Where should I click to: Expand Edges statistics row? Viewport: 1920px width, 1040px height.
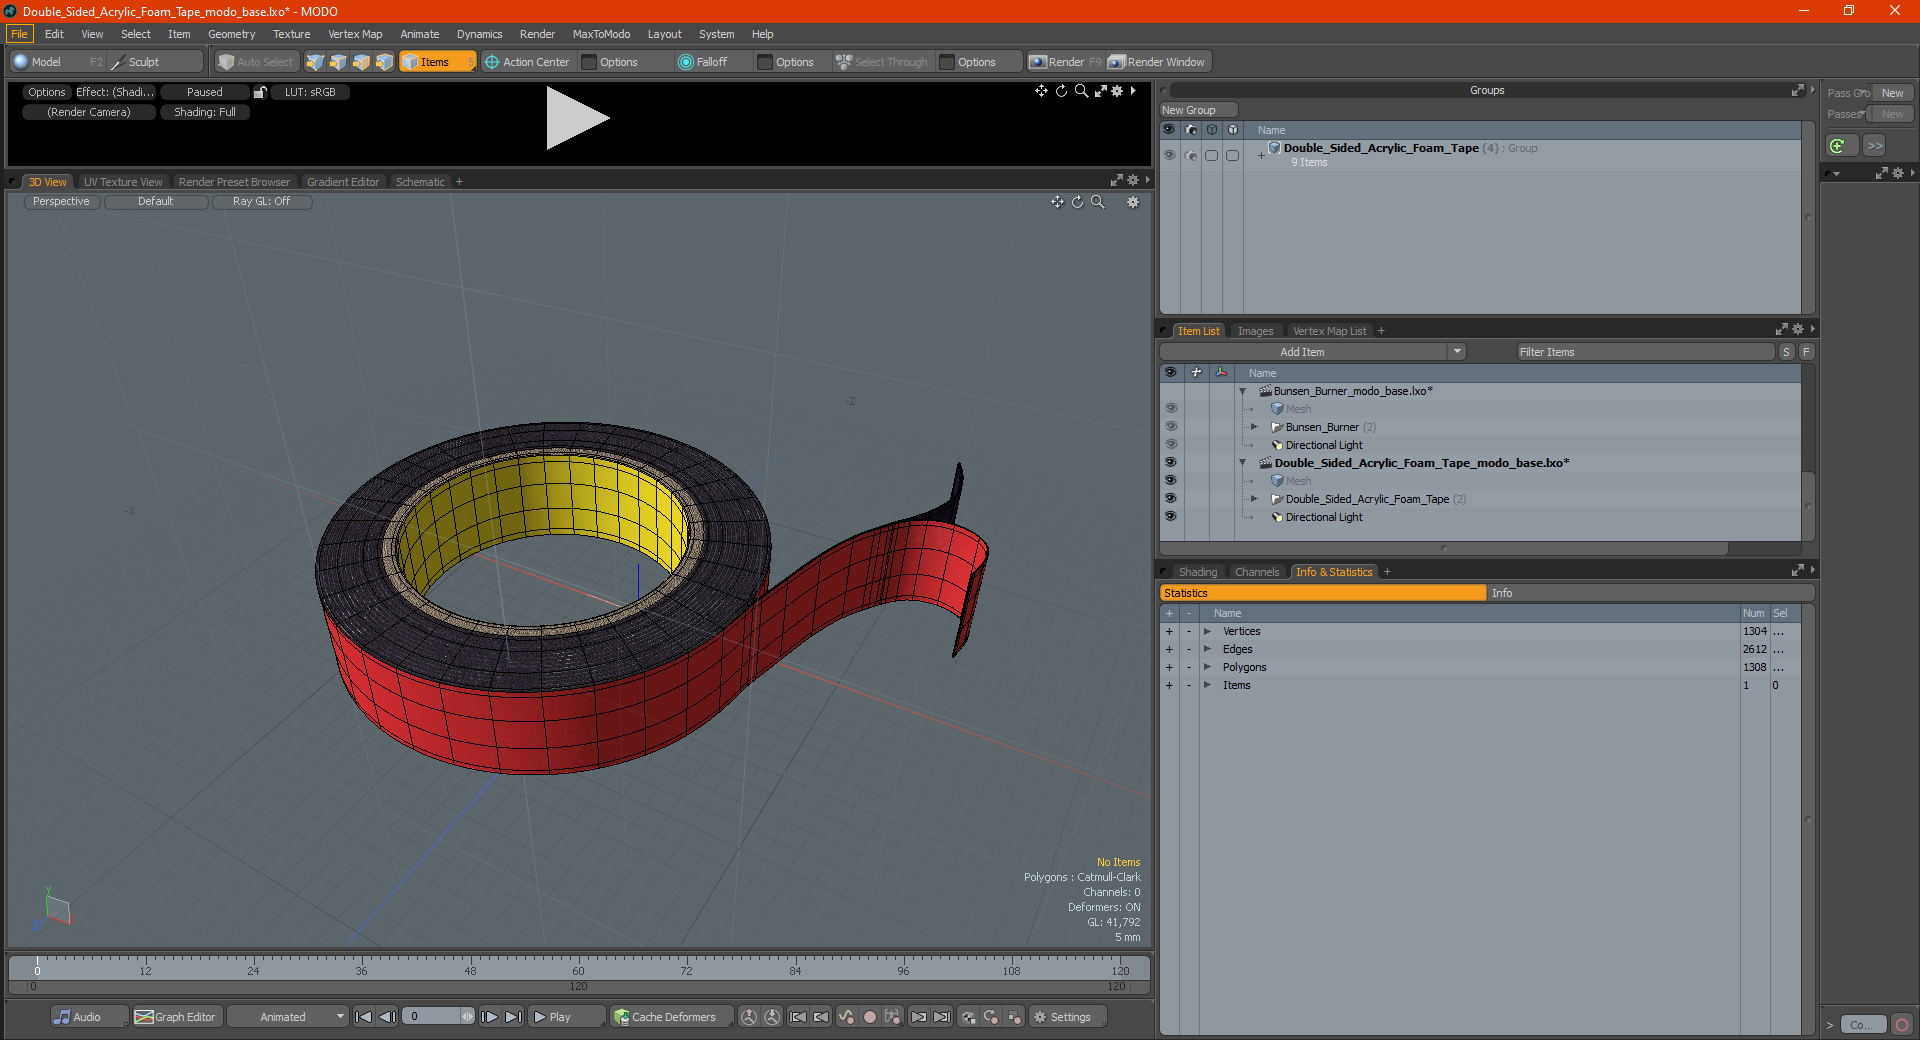click(1207, 649)
